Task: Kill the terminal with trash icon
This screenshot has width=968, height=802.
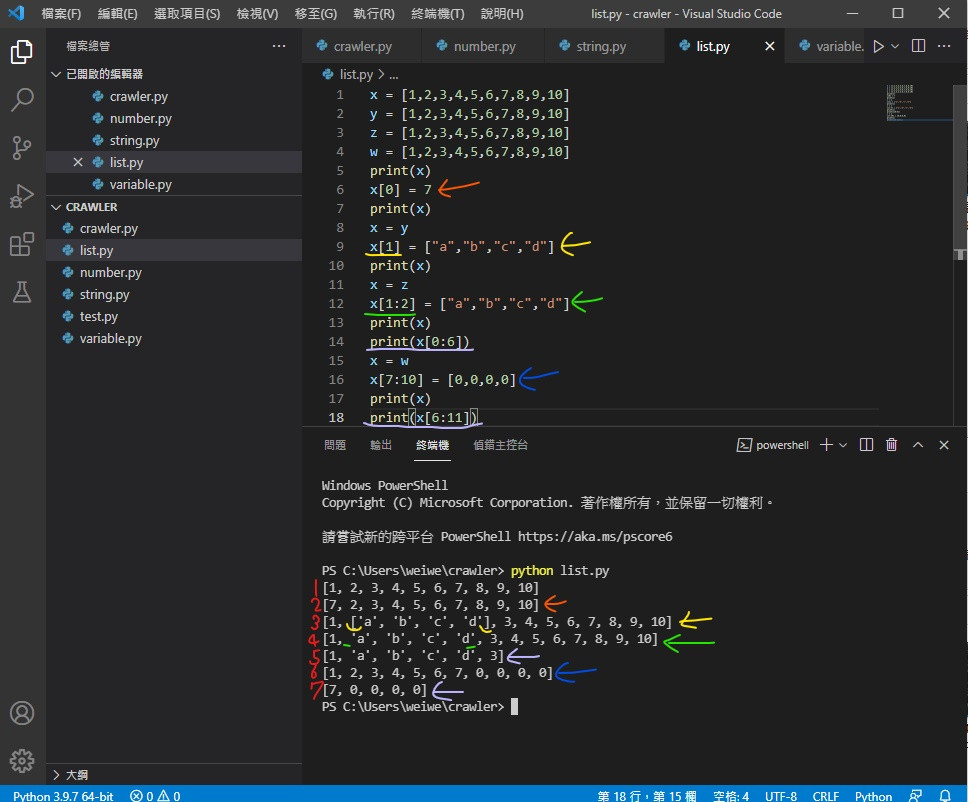Action: 891,445
